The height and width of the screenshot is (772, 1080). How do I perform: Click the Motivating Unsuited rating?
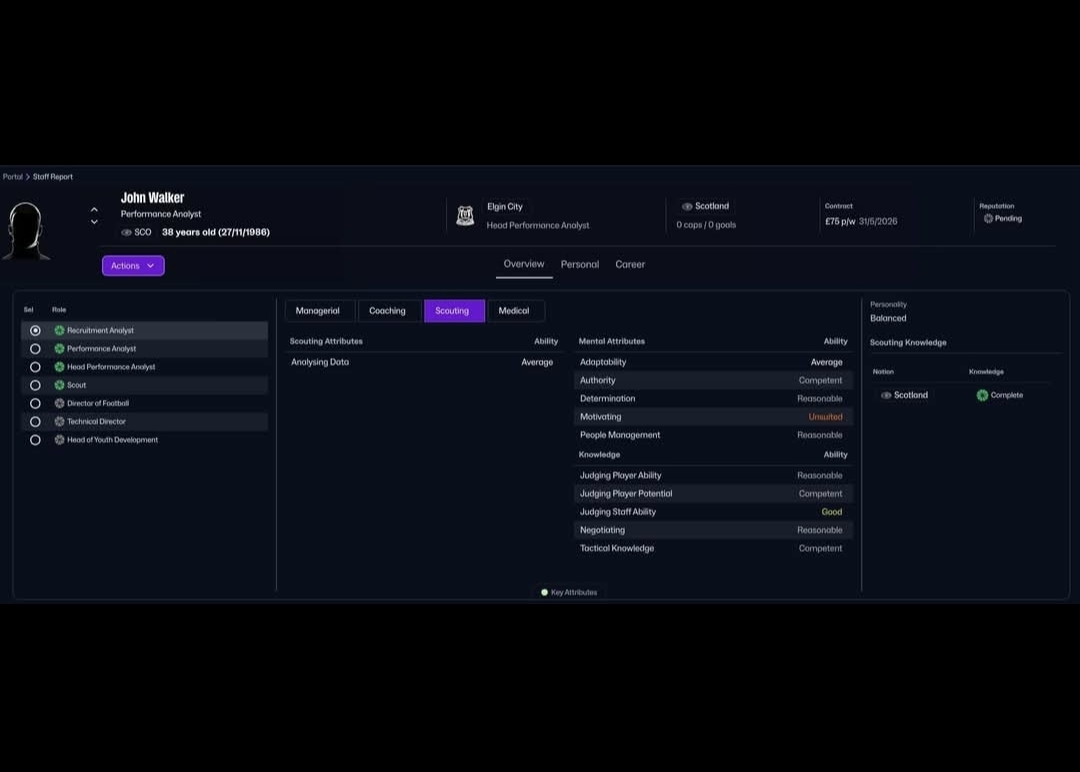pos(825,417)
